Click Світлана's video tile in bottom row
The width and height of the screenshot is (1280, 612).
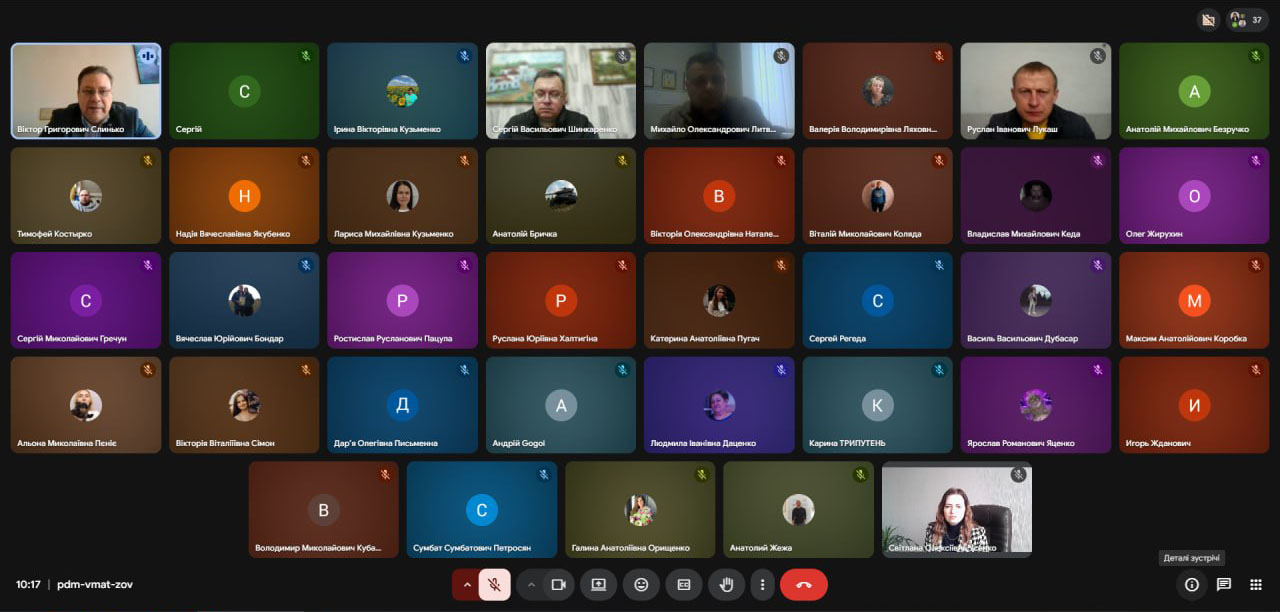[956, 508]
